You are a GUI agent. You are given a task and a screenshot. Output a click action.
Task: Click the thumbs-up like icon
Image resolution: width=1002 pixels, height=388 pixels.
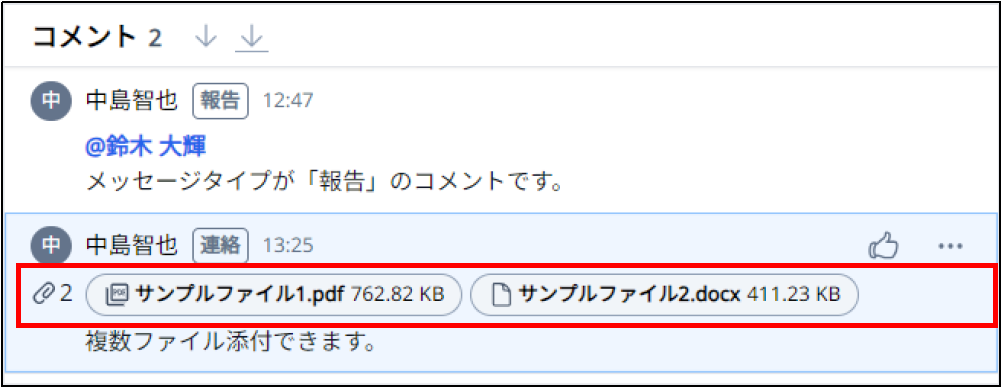pos(884,246)
